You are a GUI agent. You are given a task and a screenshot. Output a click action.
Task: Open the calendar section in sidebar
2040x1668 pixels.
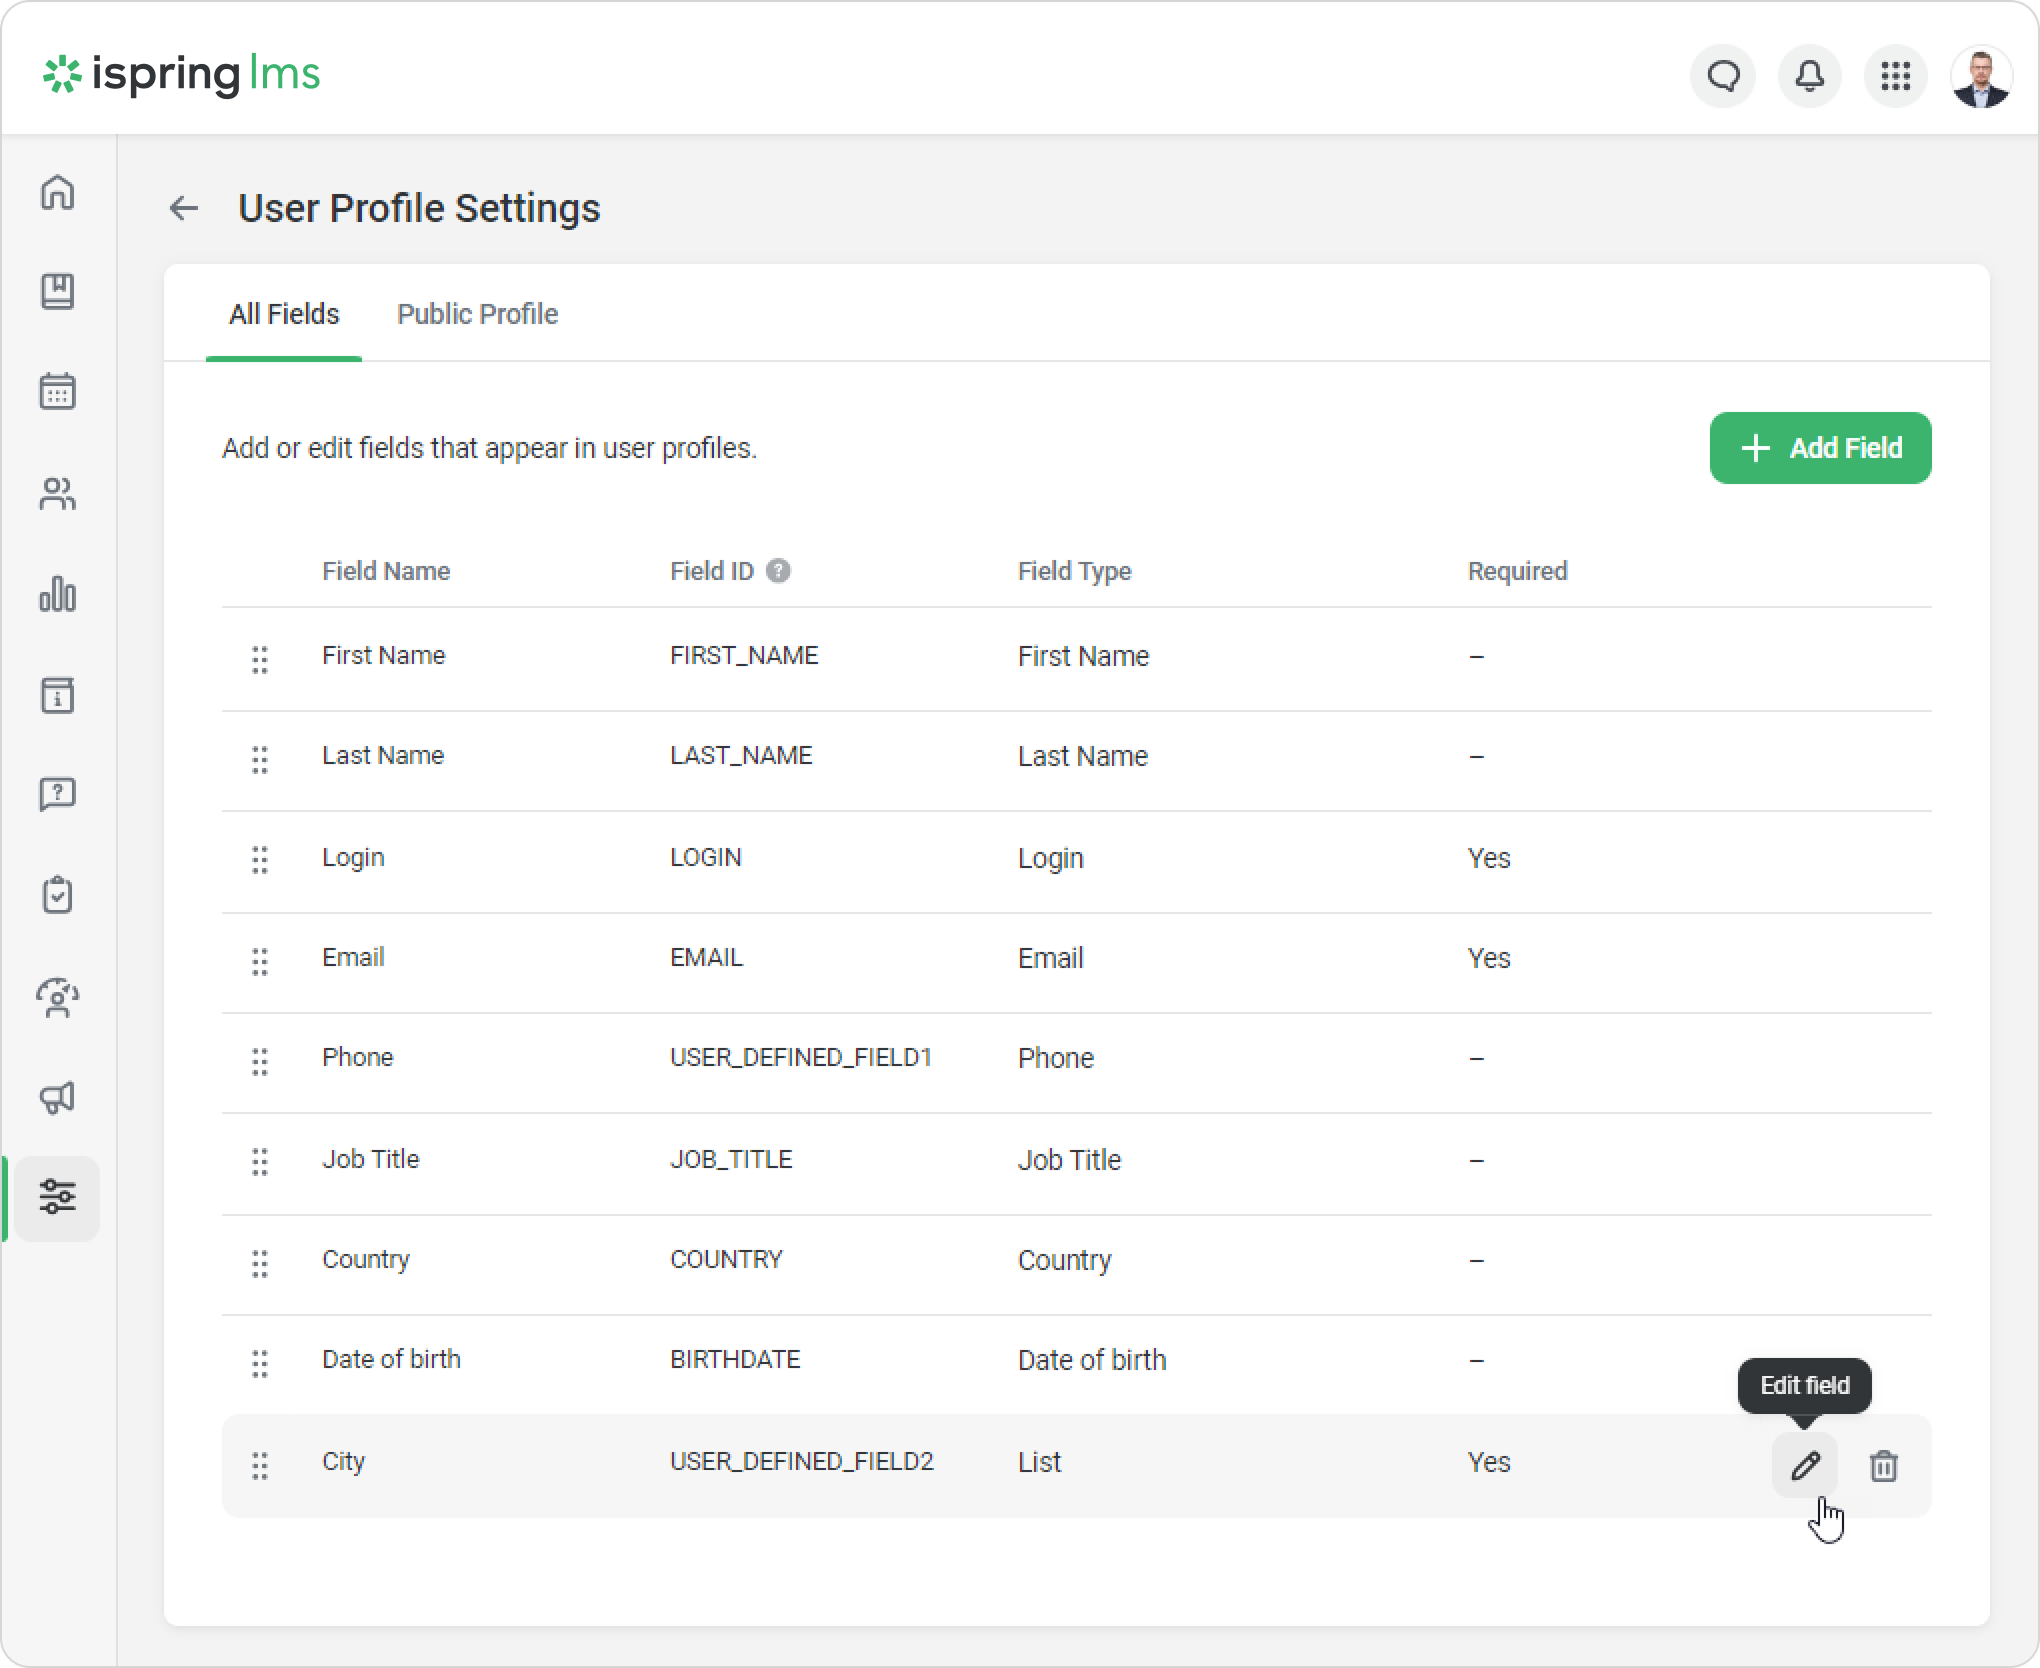(x=58, y=392)
